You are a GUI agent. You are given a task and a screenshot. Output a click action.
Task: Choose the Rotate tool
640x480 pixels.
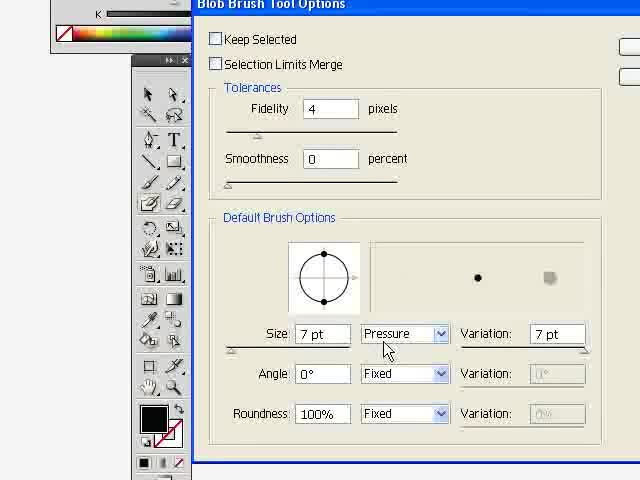[x=149, y=228]
